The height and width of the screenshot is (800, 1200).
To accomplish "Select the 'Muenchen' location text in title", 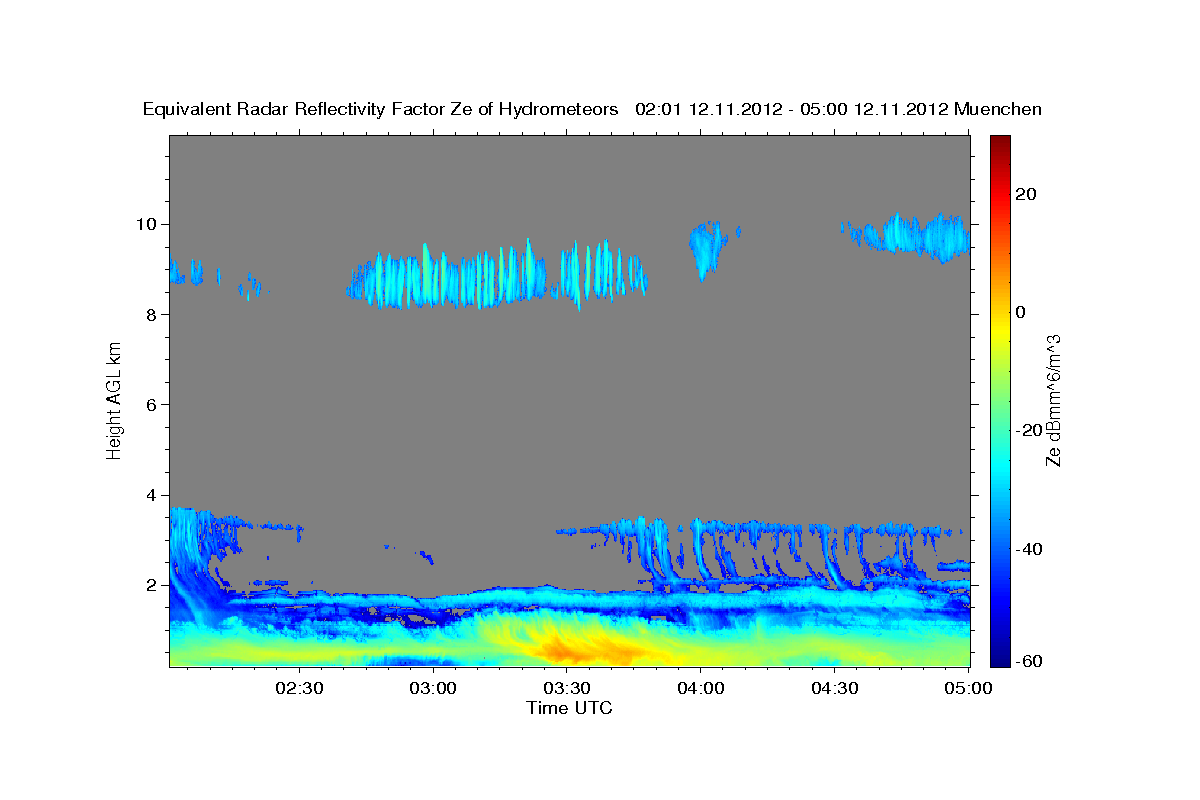I will click(x=998, y=109).
